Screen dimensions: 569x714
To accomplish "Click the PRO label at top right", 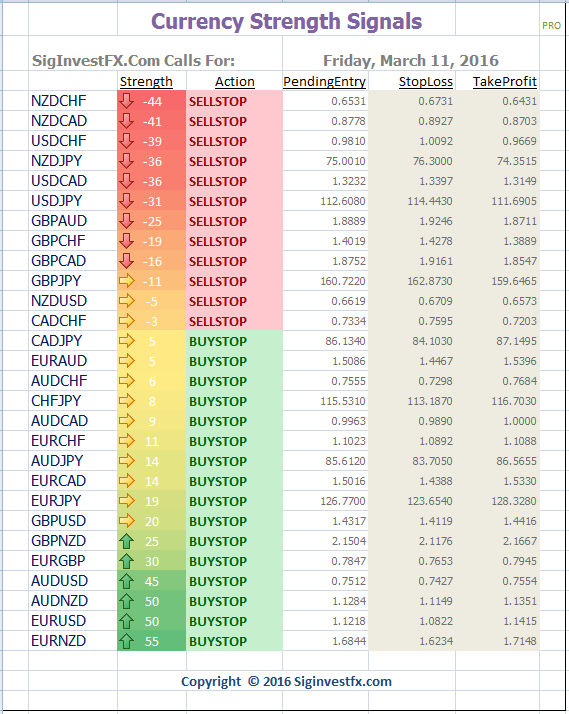I will coord(551,26).
